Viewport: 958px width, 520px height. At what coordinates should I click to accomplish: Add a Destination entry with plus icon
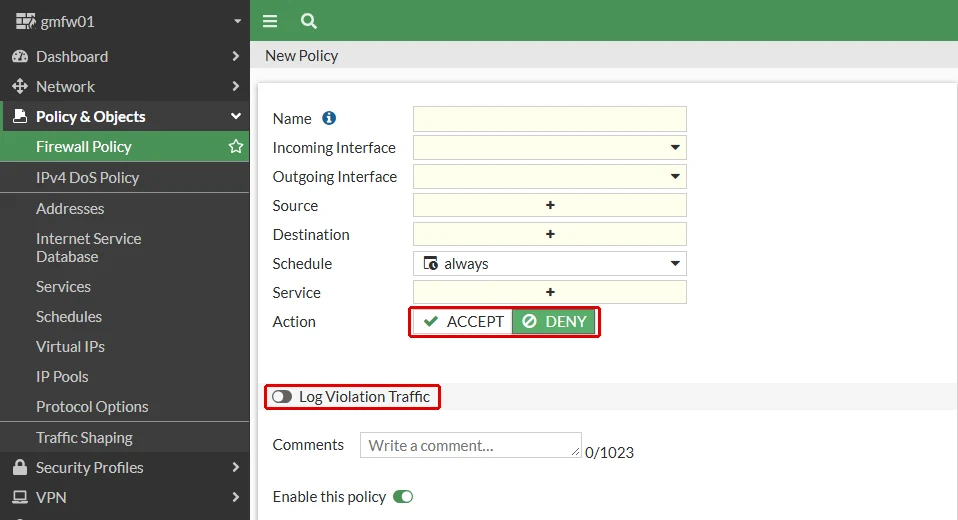pyautogui.click(x=550, y=234)
